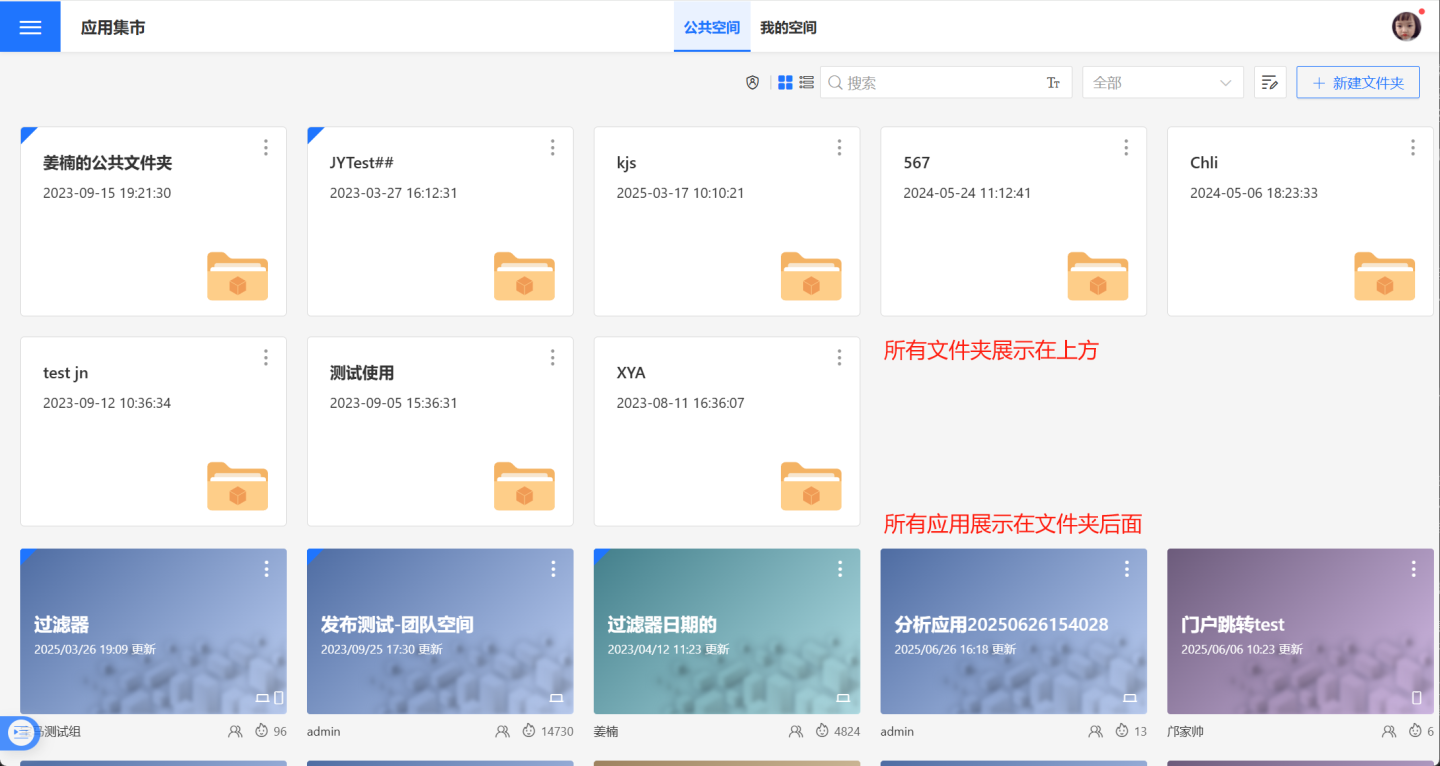Switch to list view layout

click(x=806, y=83)
